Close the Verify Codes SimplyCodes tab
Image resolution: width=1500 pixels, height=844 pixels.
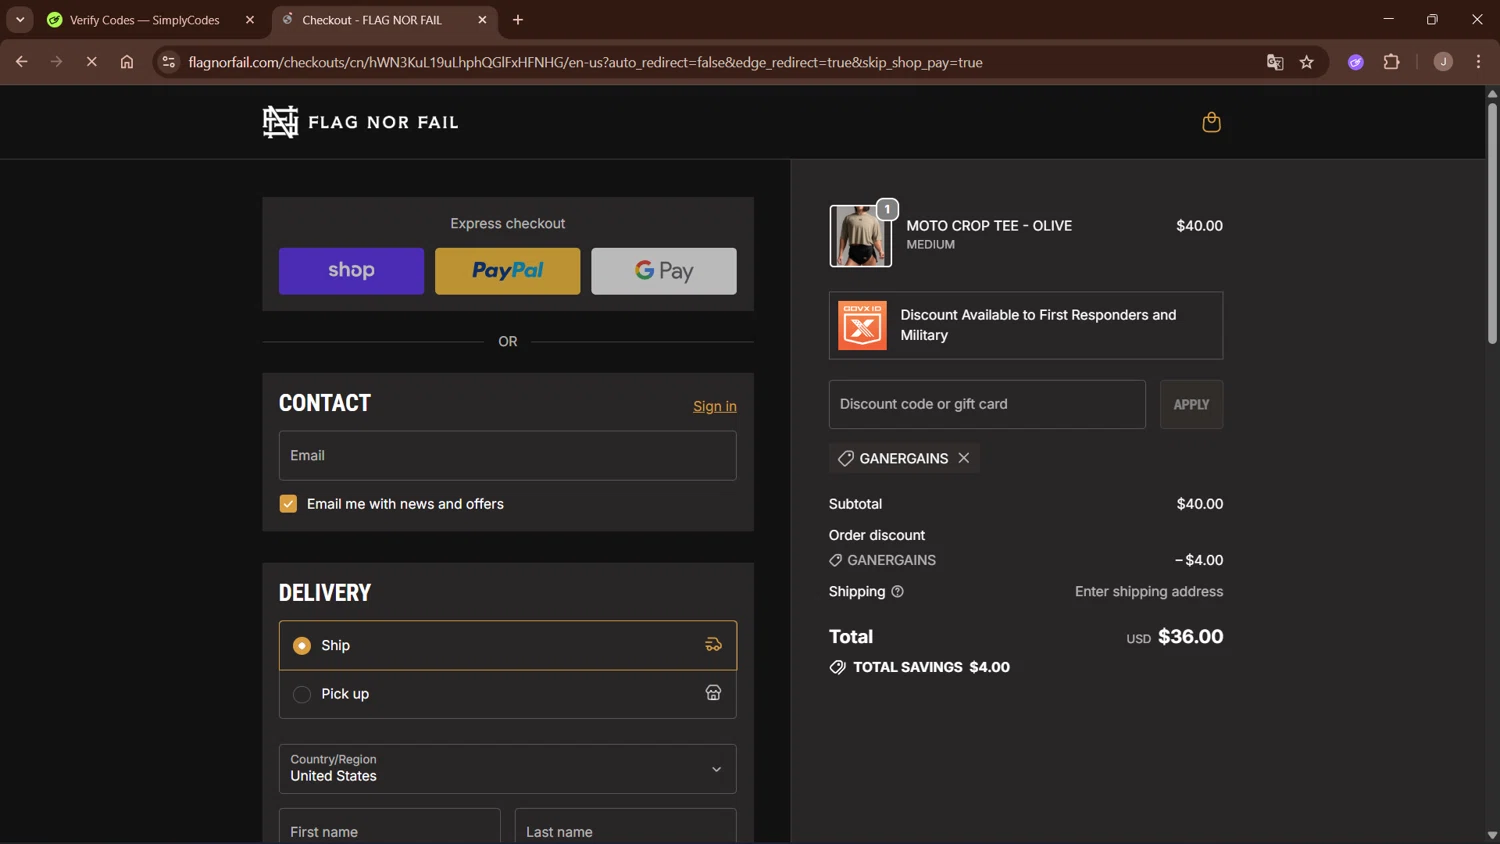pos(250,20)
